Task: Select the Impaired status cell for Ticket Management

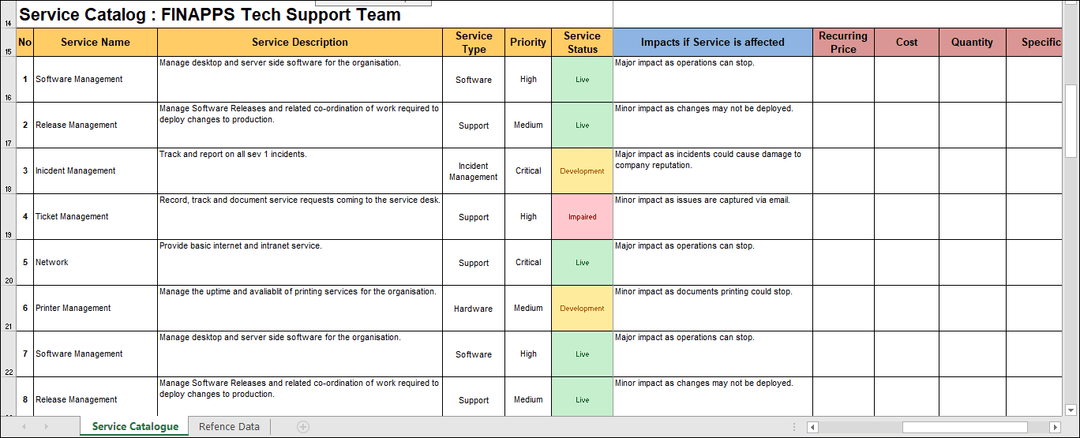Action: pos(582,217)
